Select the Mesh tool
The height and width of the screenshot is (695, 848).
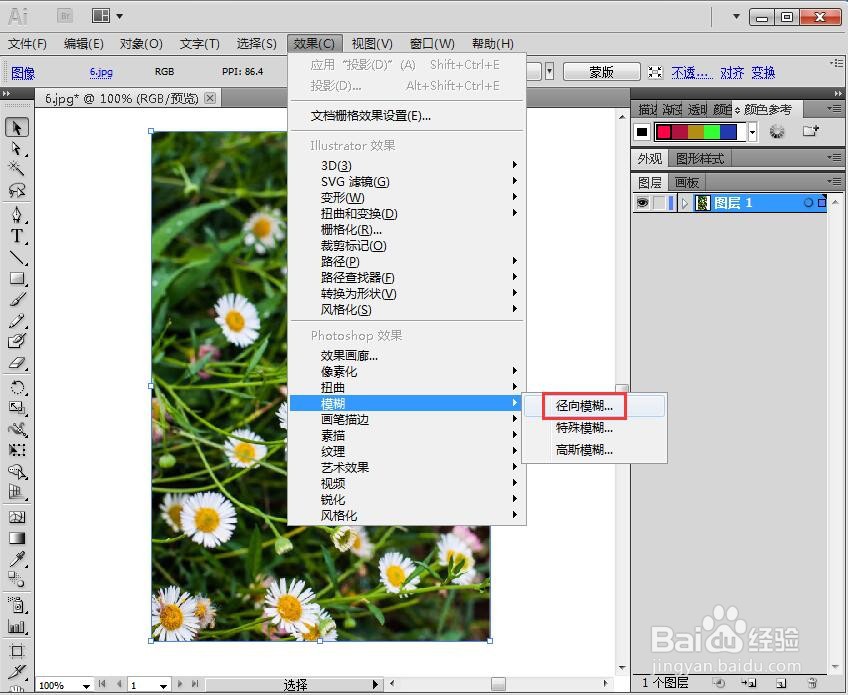(17, 517)
